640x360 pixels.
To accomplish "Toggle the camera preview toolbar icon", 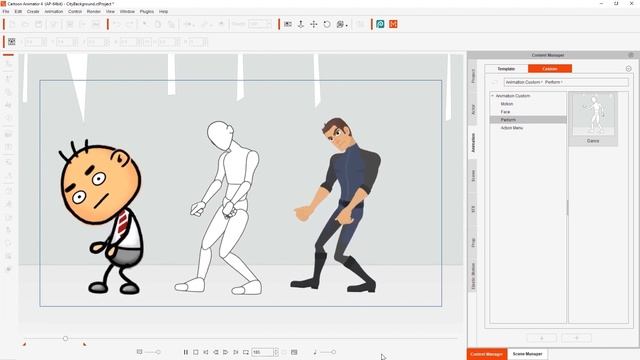I will pos(288,24).
